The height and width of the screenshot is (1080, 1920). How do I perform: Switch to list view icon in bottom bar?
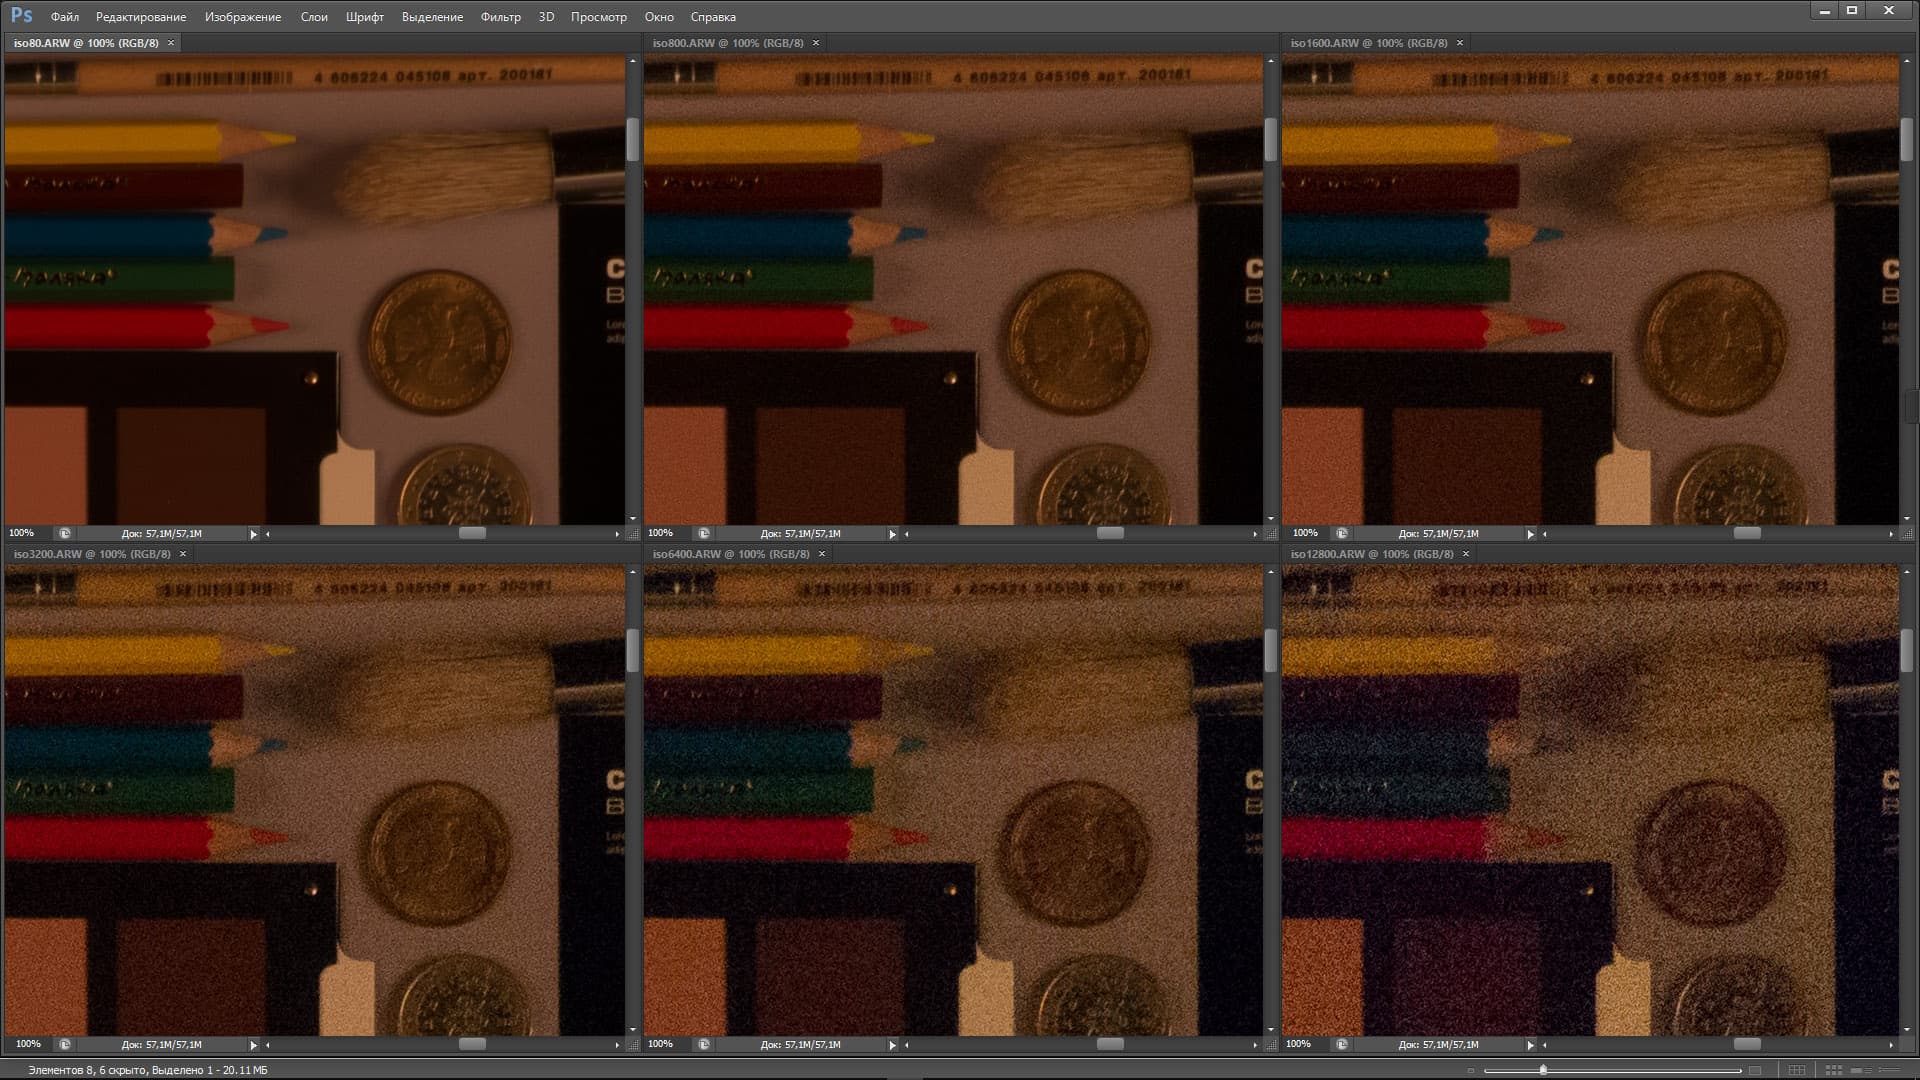coord(1889,1070)
